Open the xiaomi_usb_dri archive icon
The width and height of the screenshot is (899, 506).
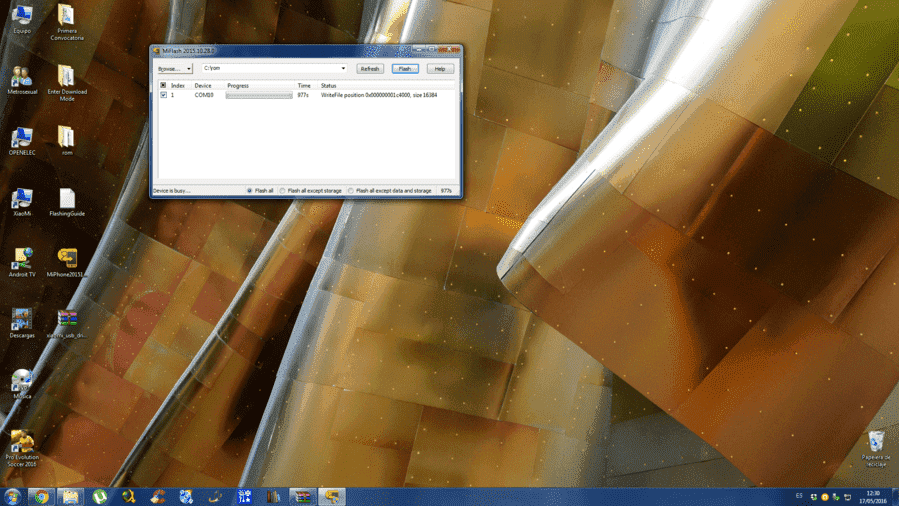tap(67, 324)
